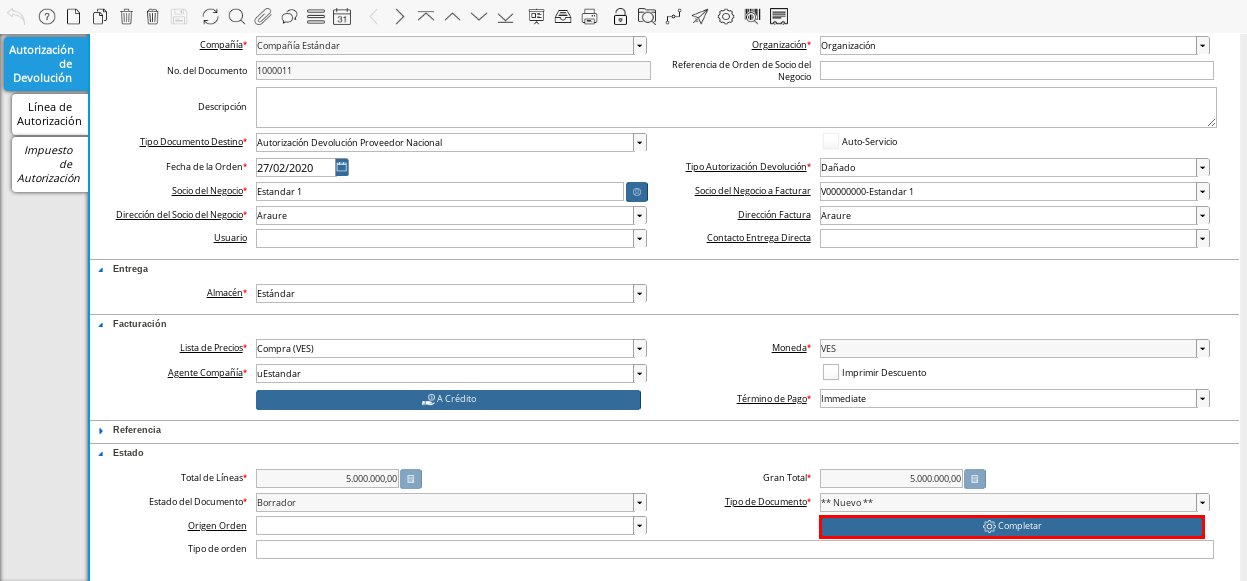Check the Imprimir Descuento checkbox
The height and width of the screenshot is (581, 1247).
[x=830, y=372]
